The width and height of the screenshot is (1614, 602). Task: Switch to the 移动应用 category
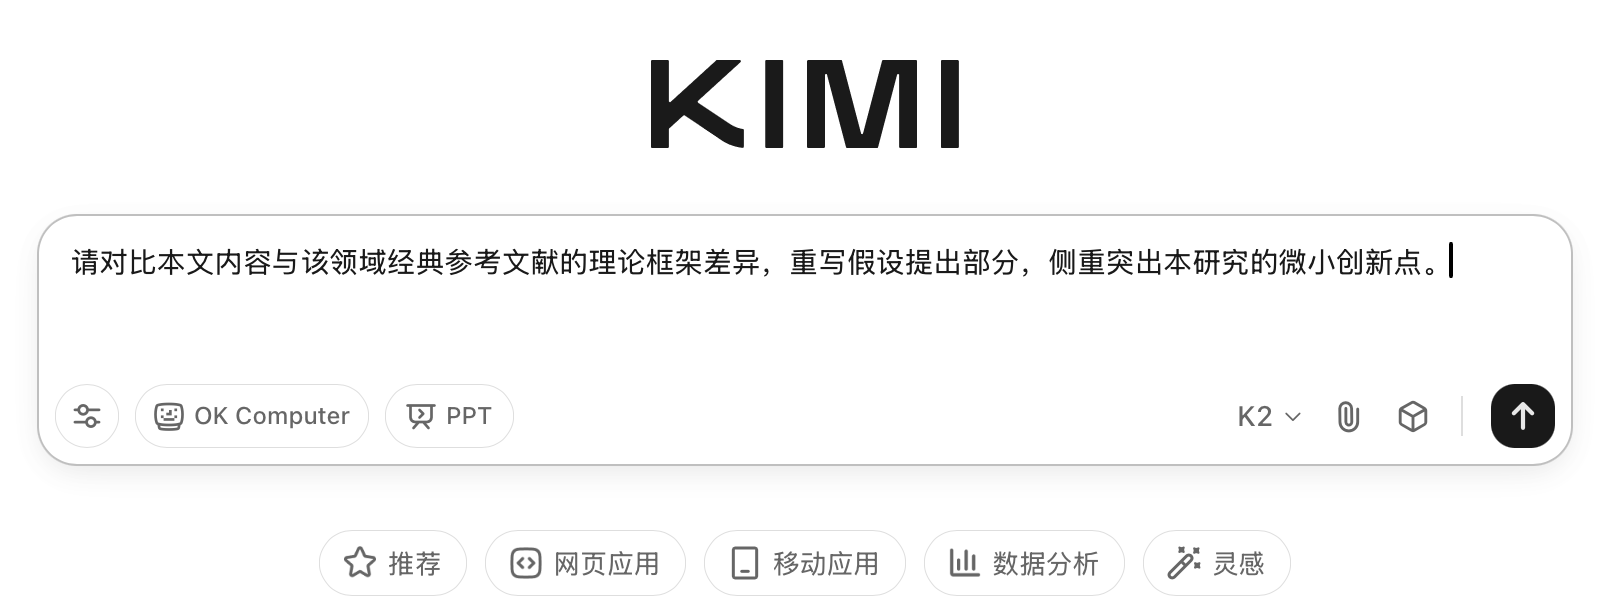[805, 563]
